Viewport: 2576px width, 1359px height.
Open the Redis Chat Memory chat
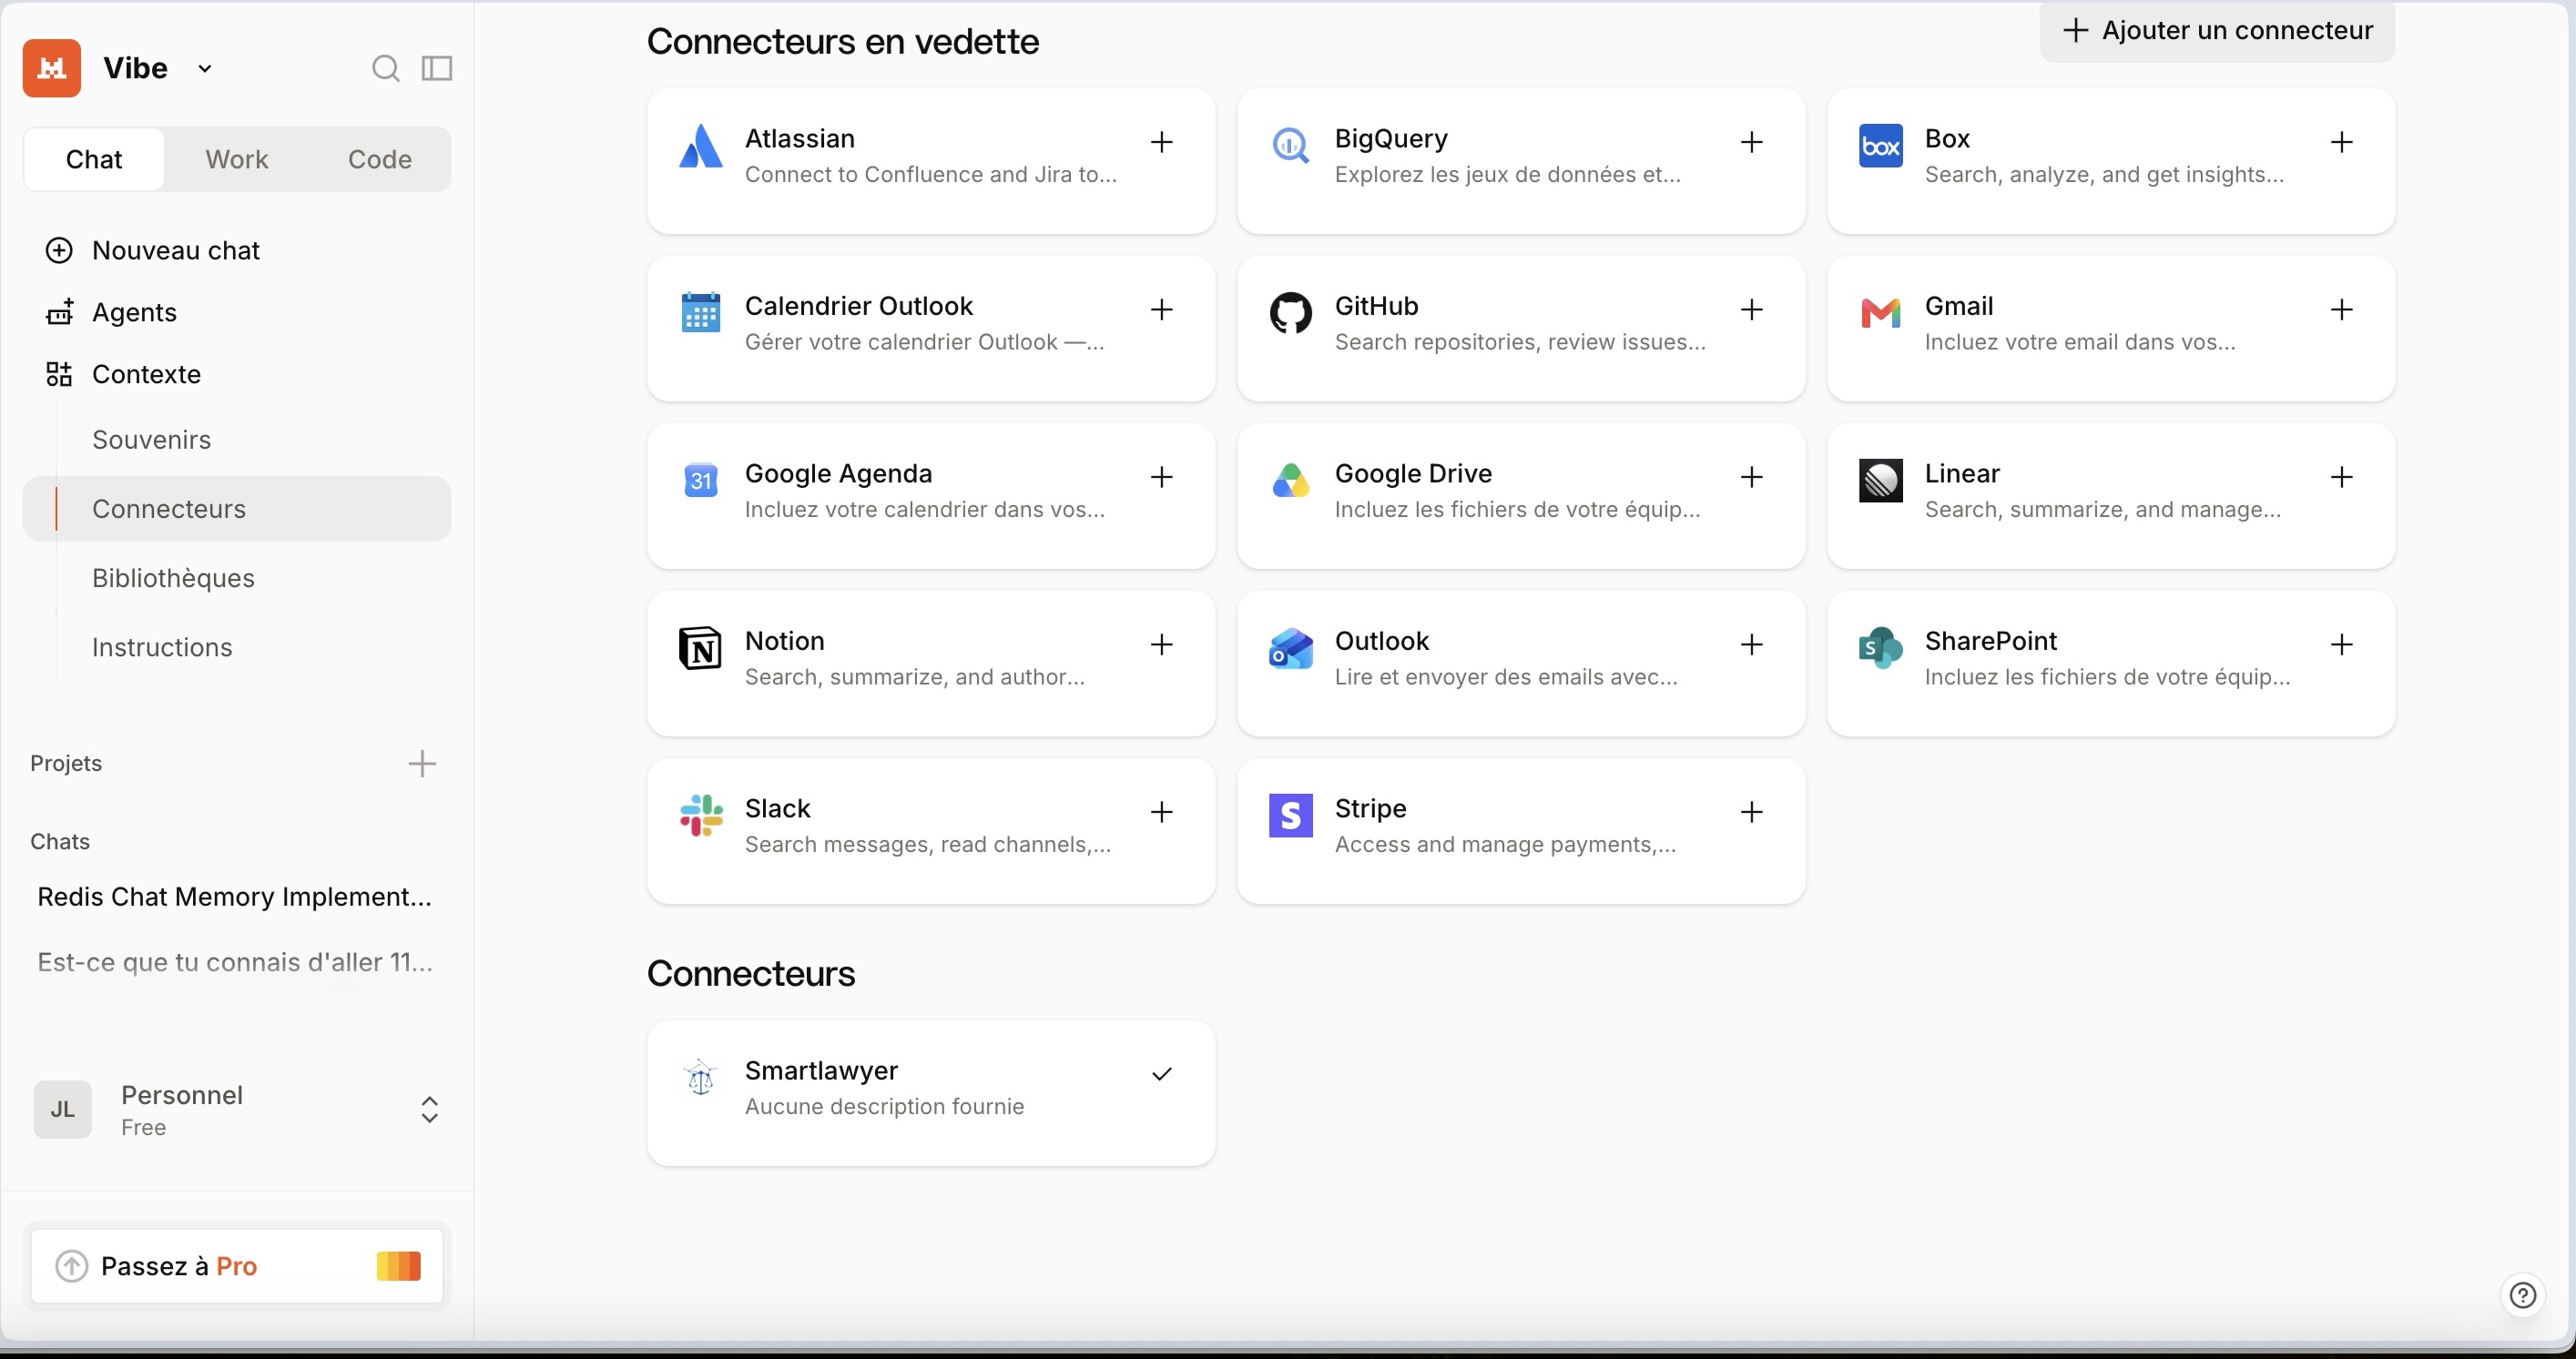click(235, 897)
